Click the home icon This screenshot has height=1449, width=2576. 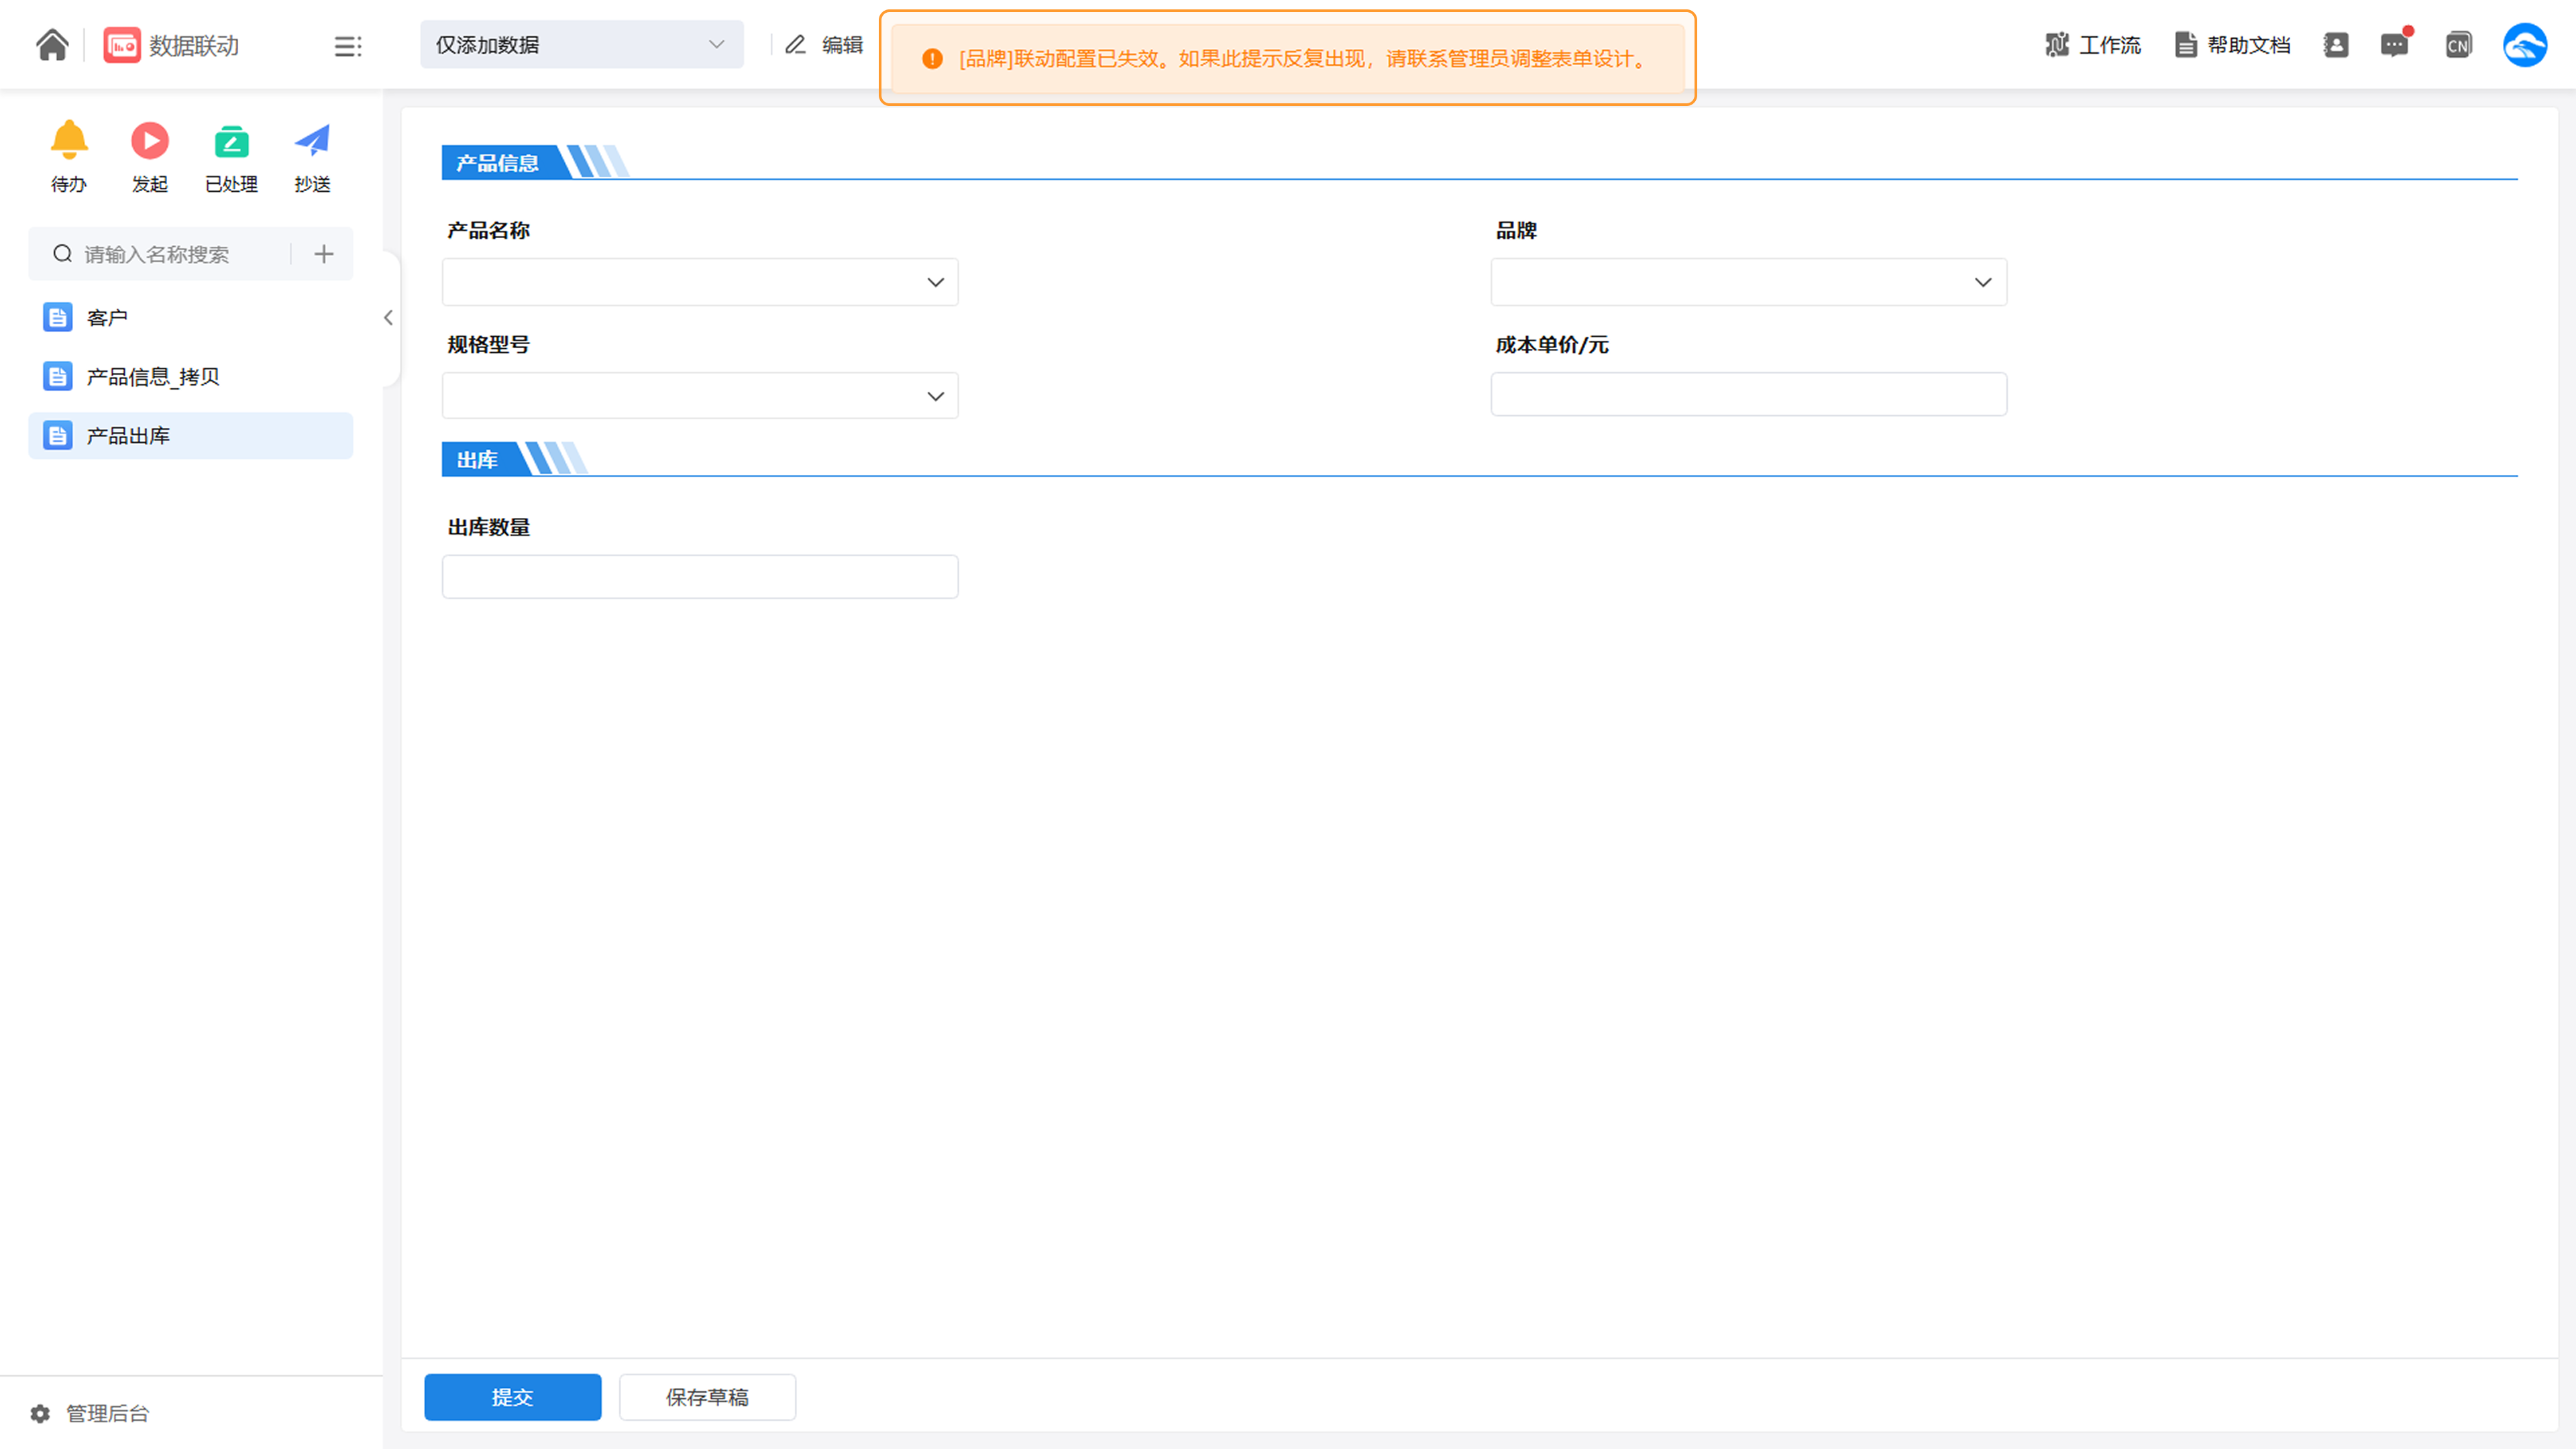point(52,45)
